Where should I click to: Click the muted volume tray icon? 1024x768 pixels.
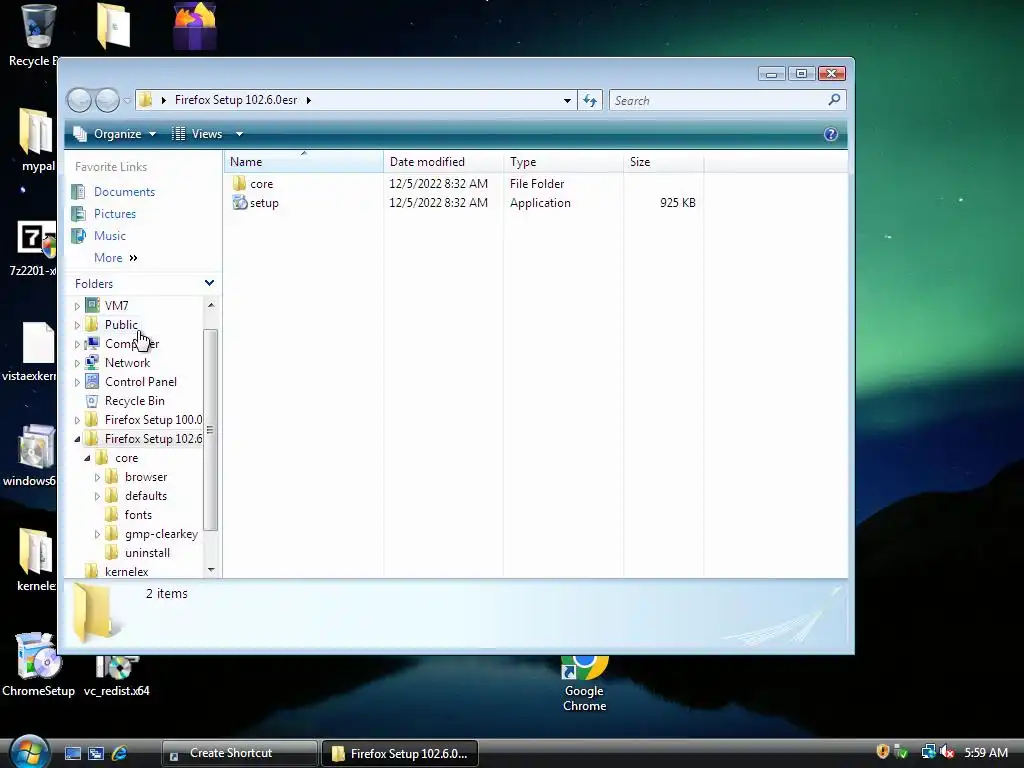pos(948,752)
